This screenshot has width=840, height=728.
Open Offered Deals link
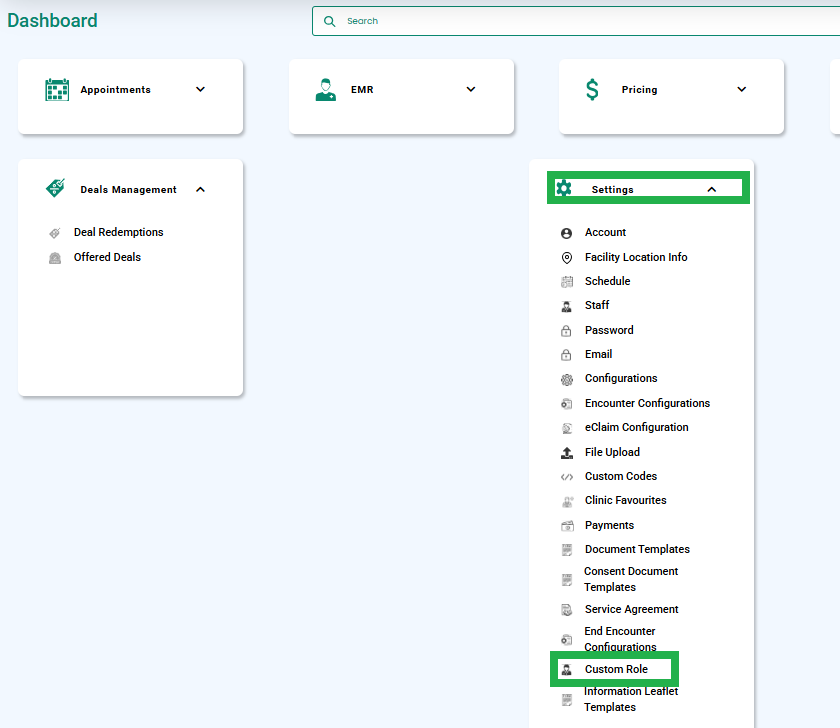click(x=107, y=257)
